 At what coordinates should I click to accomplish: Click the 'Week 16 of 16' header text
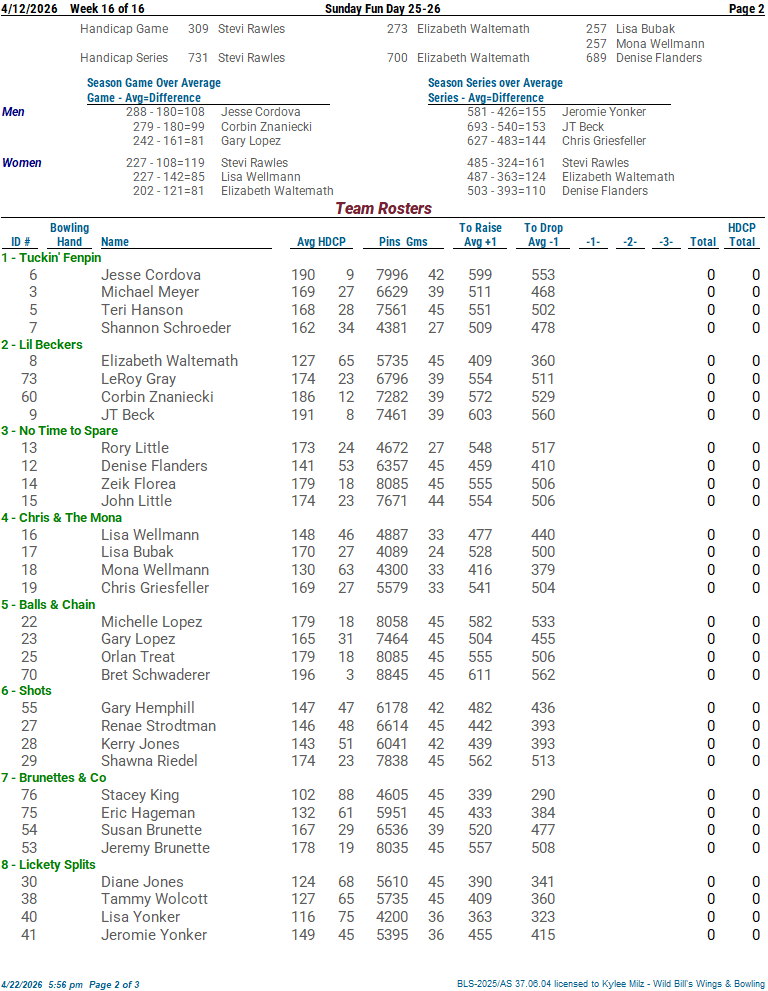(x=107, y=9)
